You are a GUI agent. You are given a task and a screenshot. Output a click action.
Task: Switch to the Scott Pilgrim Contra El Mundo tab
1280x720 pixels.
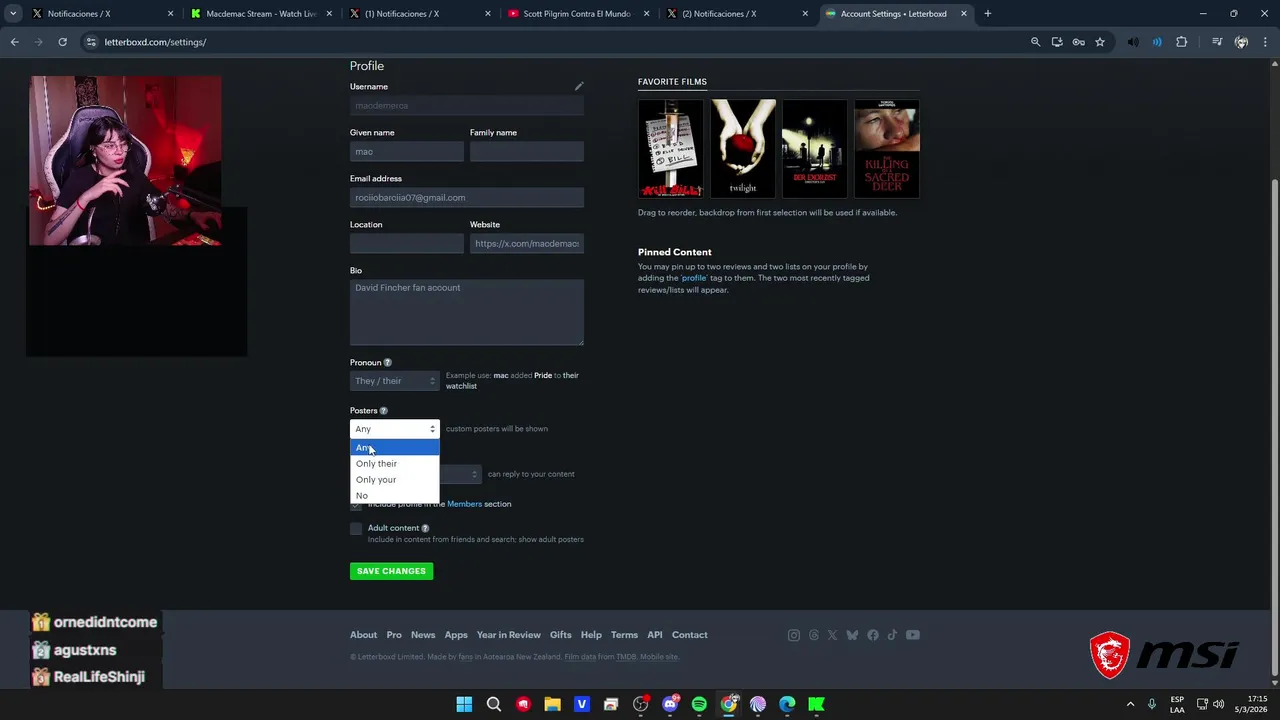(579, 14)
